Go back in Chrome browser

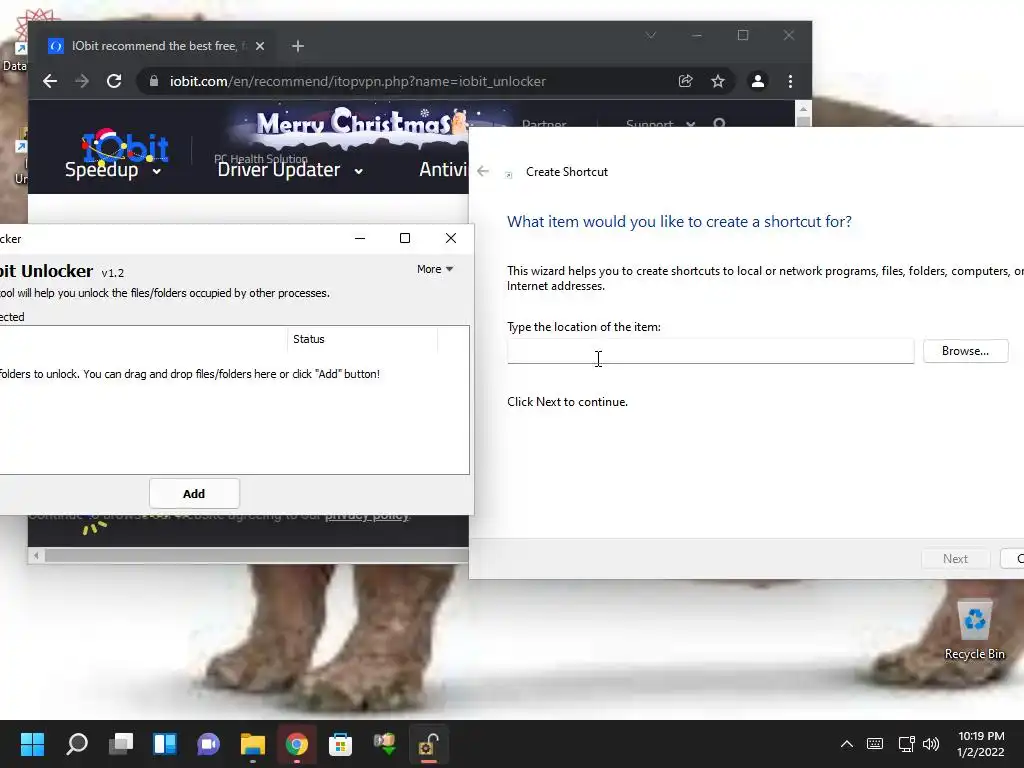pyautogui.click(x=50, y=81)
